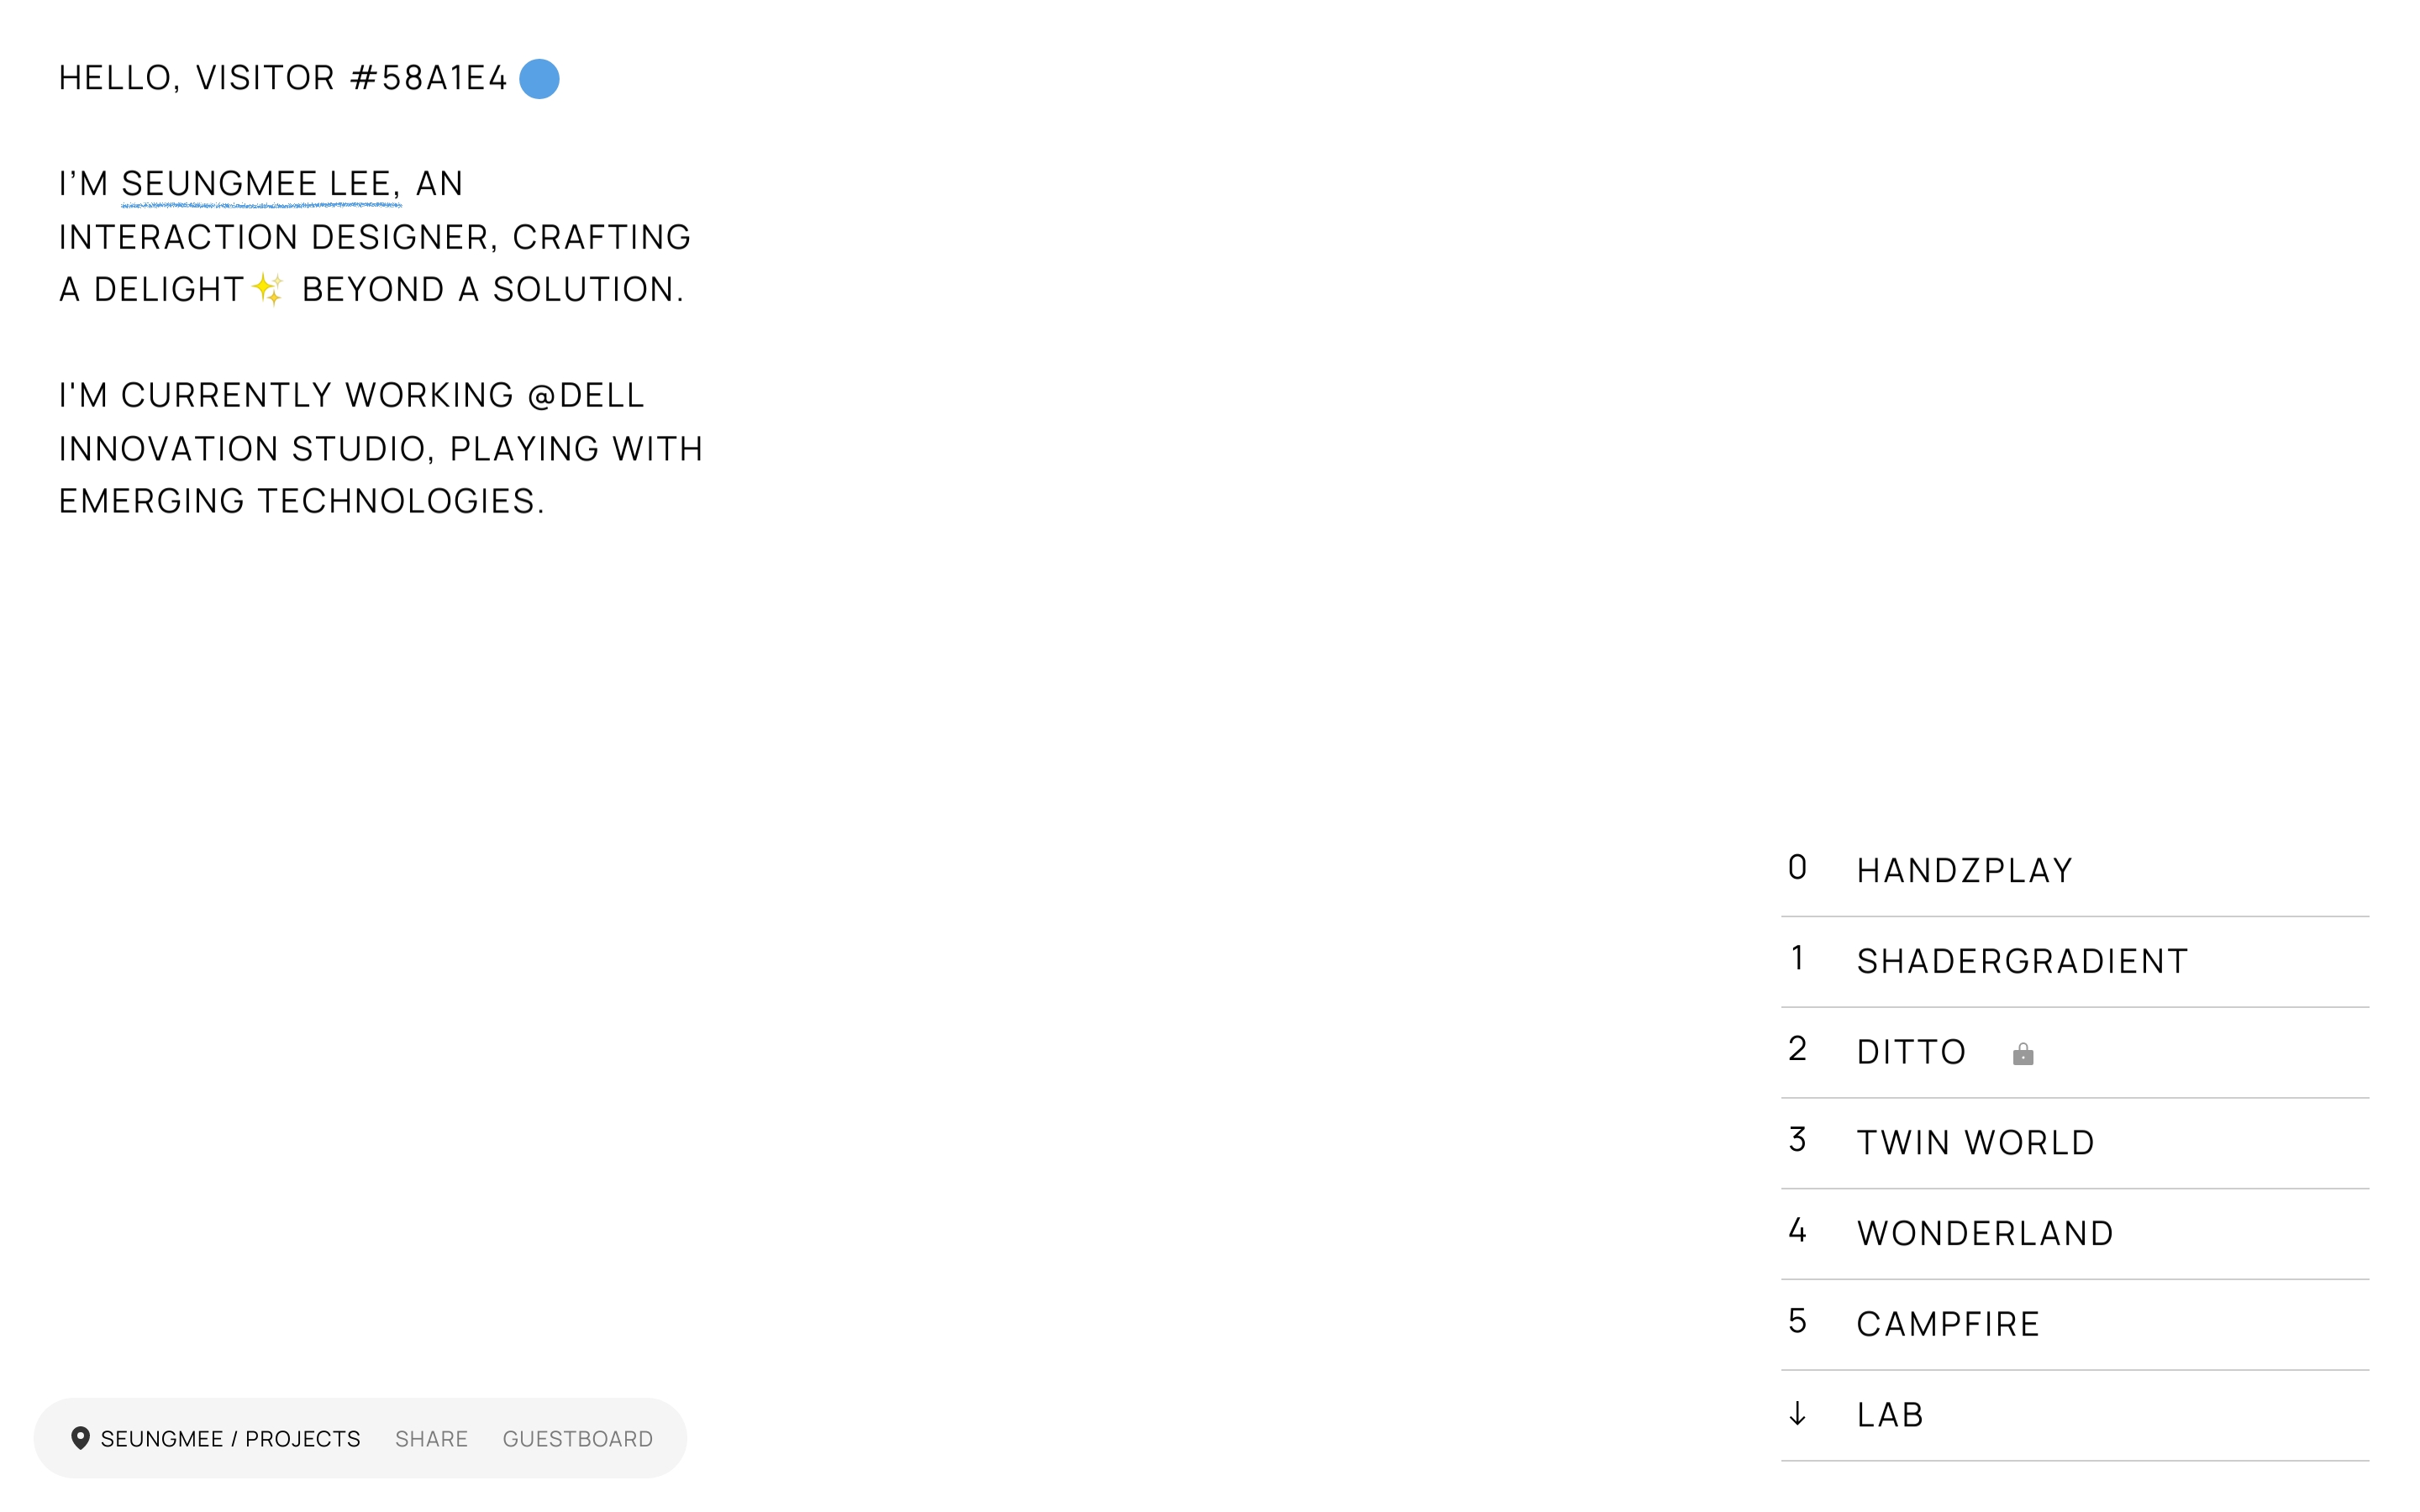
Task: Open the WONDERLAND project
Action: click(x=1985, y=1234)
